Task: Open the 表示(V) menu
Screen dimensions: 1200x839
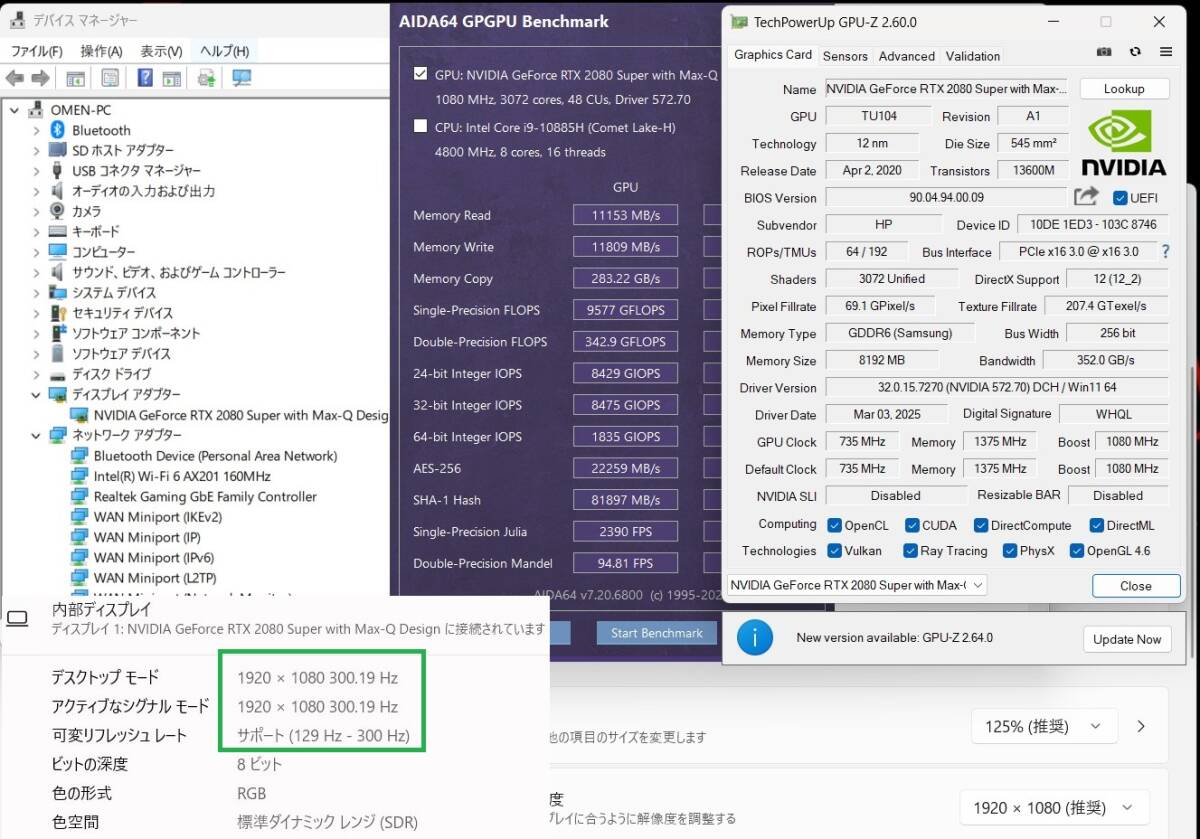Action: [161, 51]
